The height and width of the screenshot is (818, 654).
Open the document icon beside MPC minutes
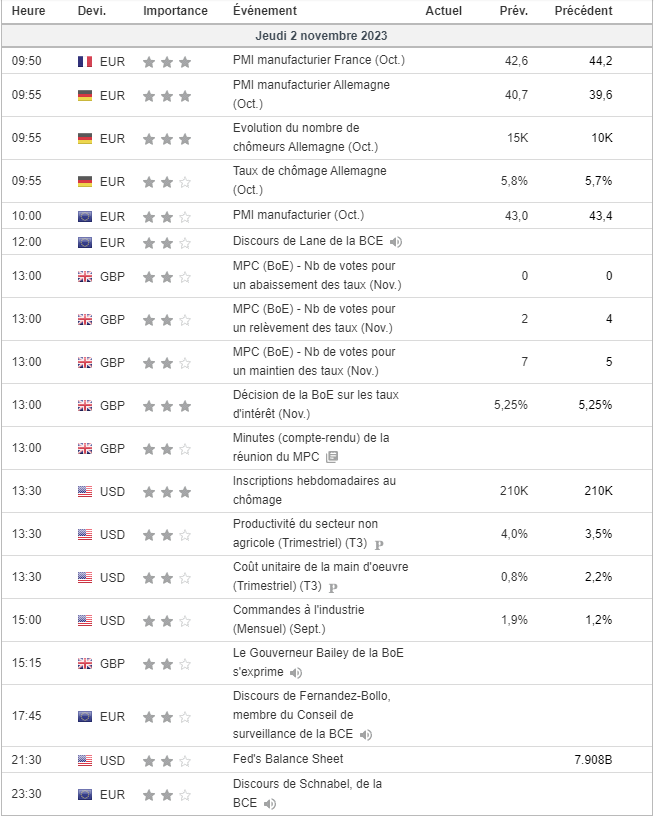click(x=332, y=457)
